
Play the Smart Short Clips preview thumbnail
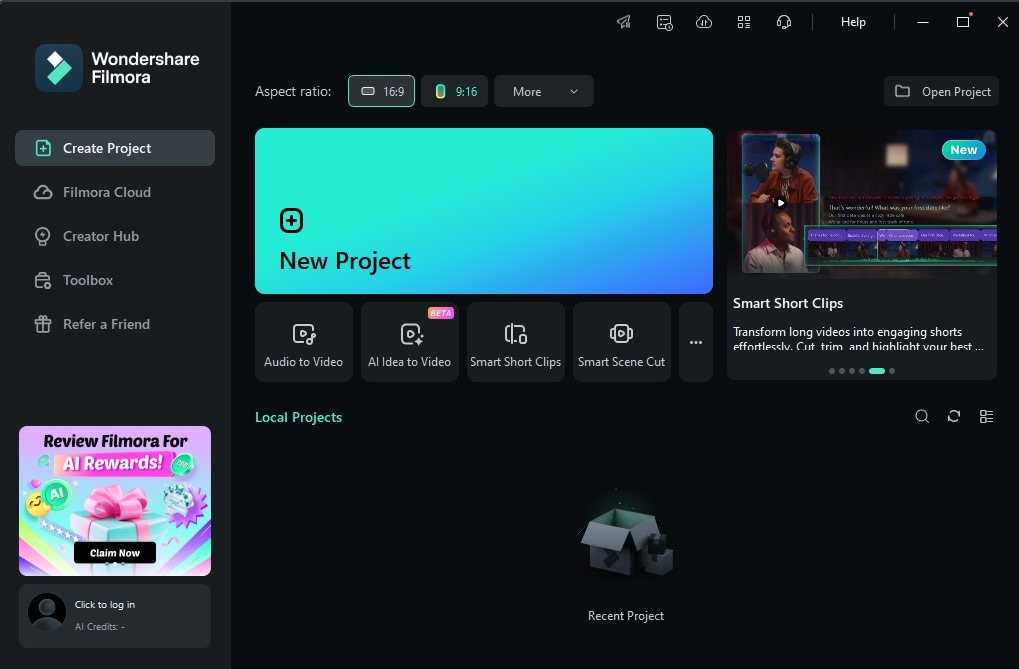pyautogui.click(x=780, y=203)
